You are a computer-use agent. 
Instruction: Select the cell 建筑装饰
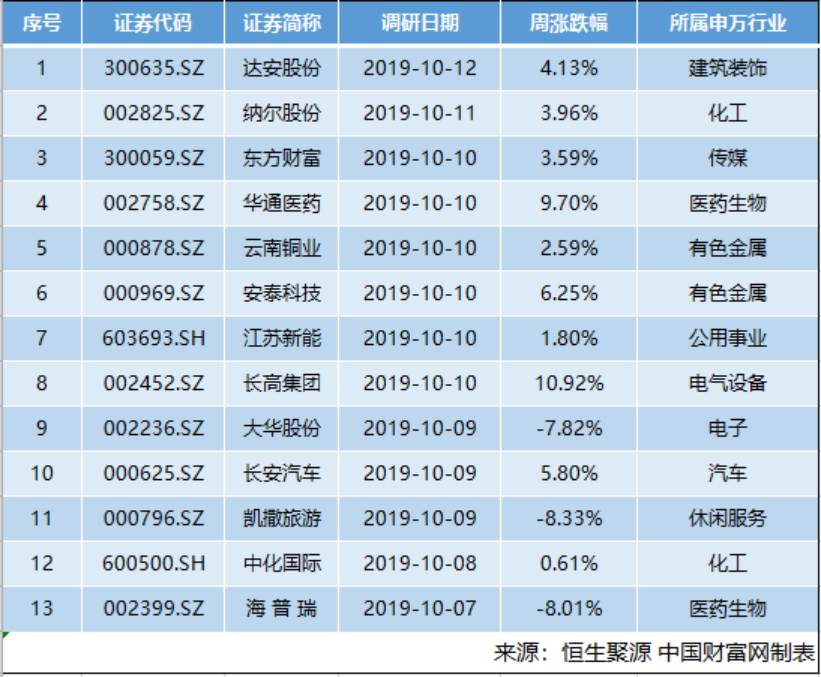(728, 68)
